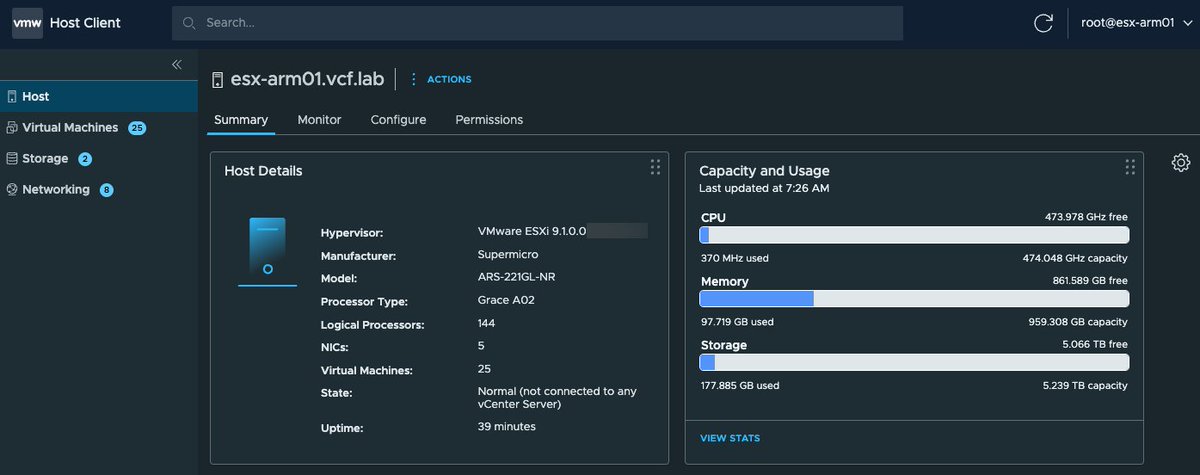This screenshot has height=475, width=1200.
Task: Click the VIEW STATS link
Action: click(730, 438)
